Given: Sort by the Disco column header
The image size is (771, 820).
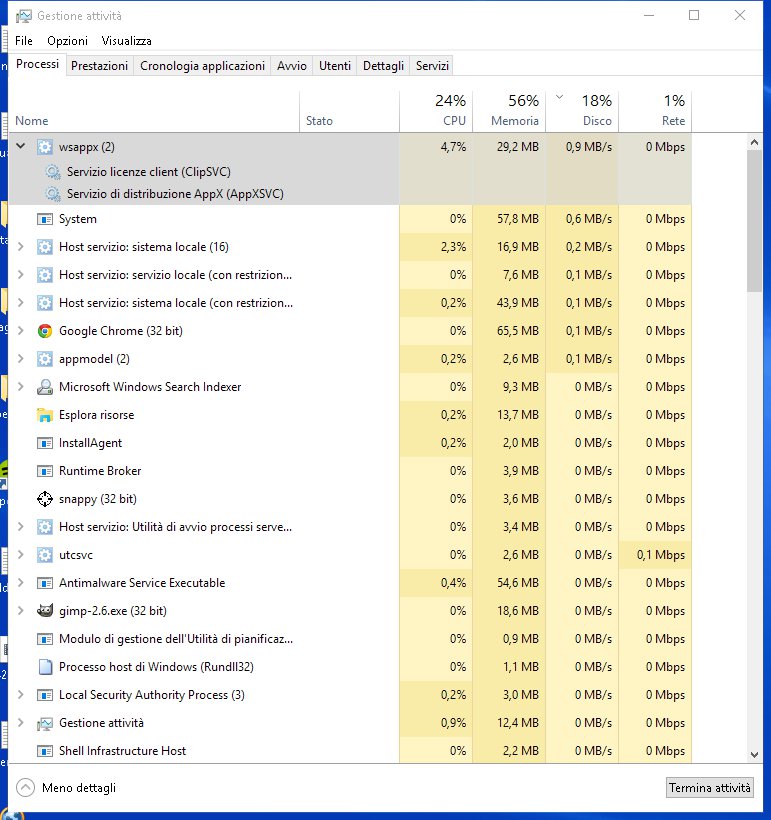Looking at the screenshot, I should [583, 111].
